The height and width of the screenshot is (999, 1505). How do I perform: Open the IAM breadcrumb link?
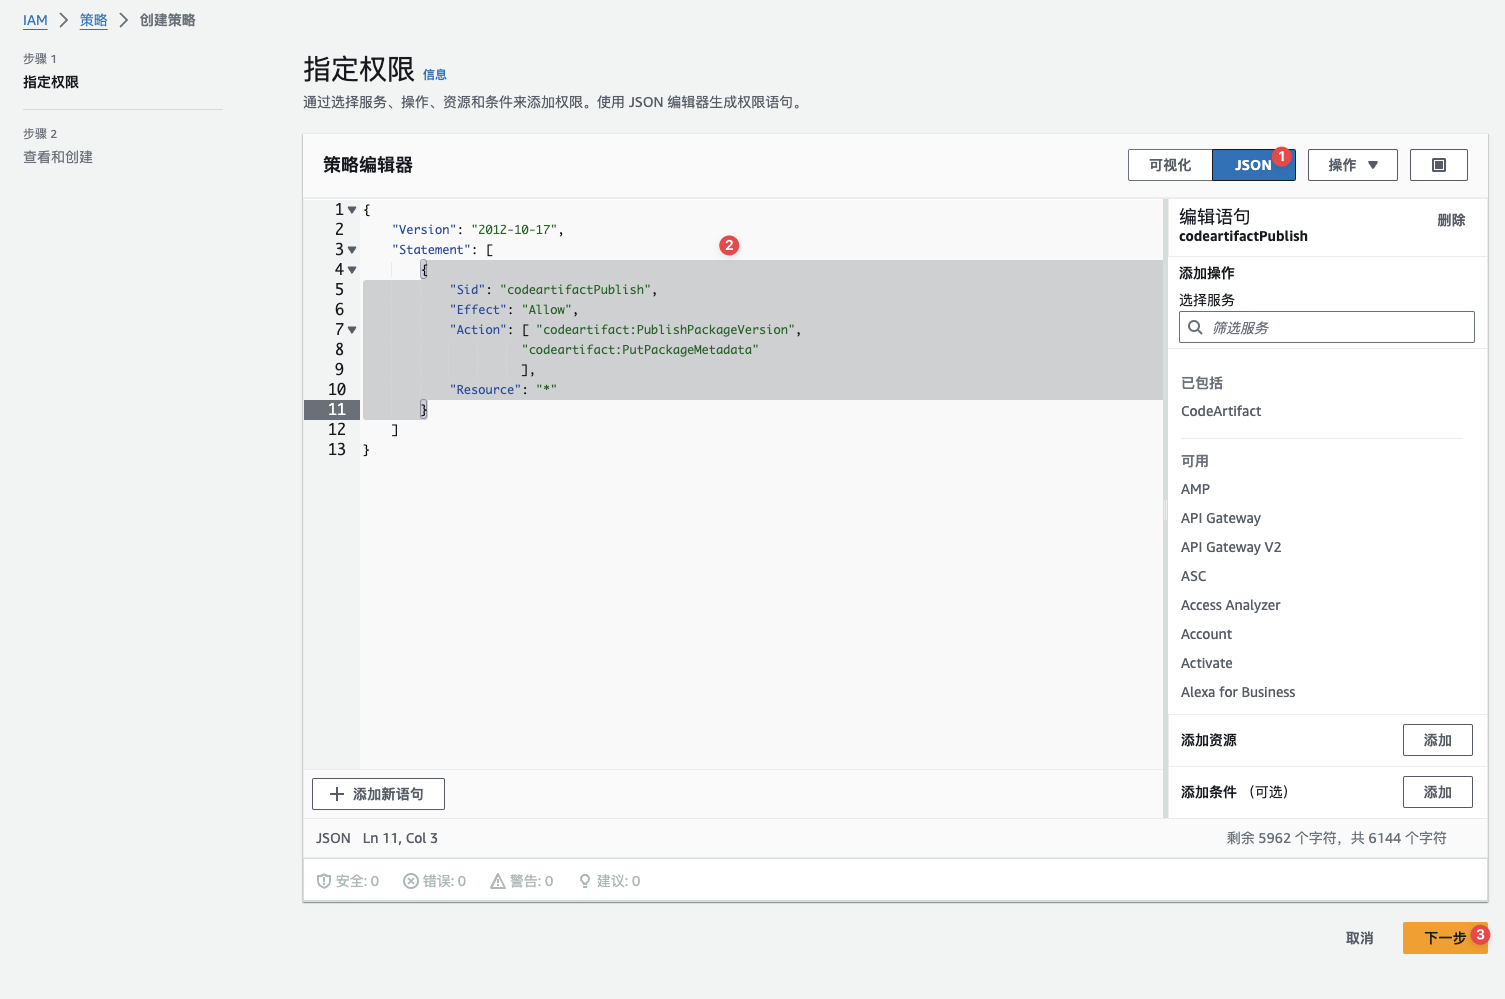click(x=35, y=20)
